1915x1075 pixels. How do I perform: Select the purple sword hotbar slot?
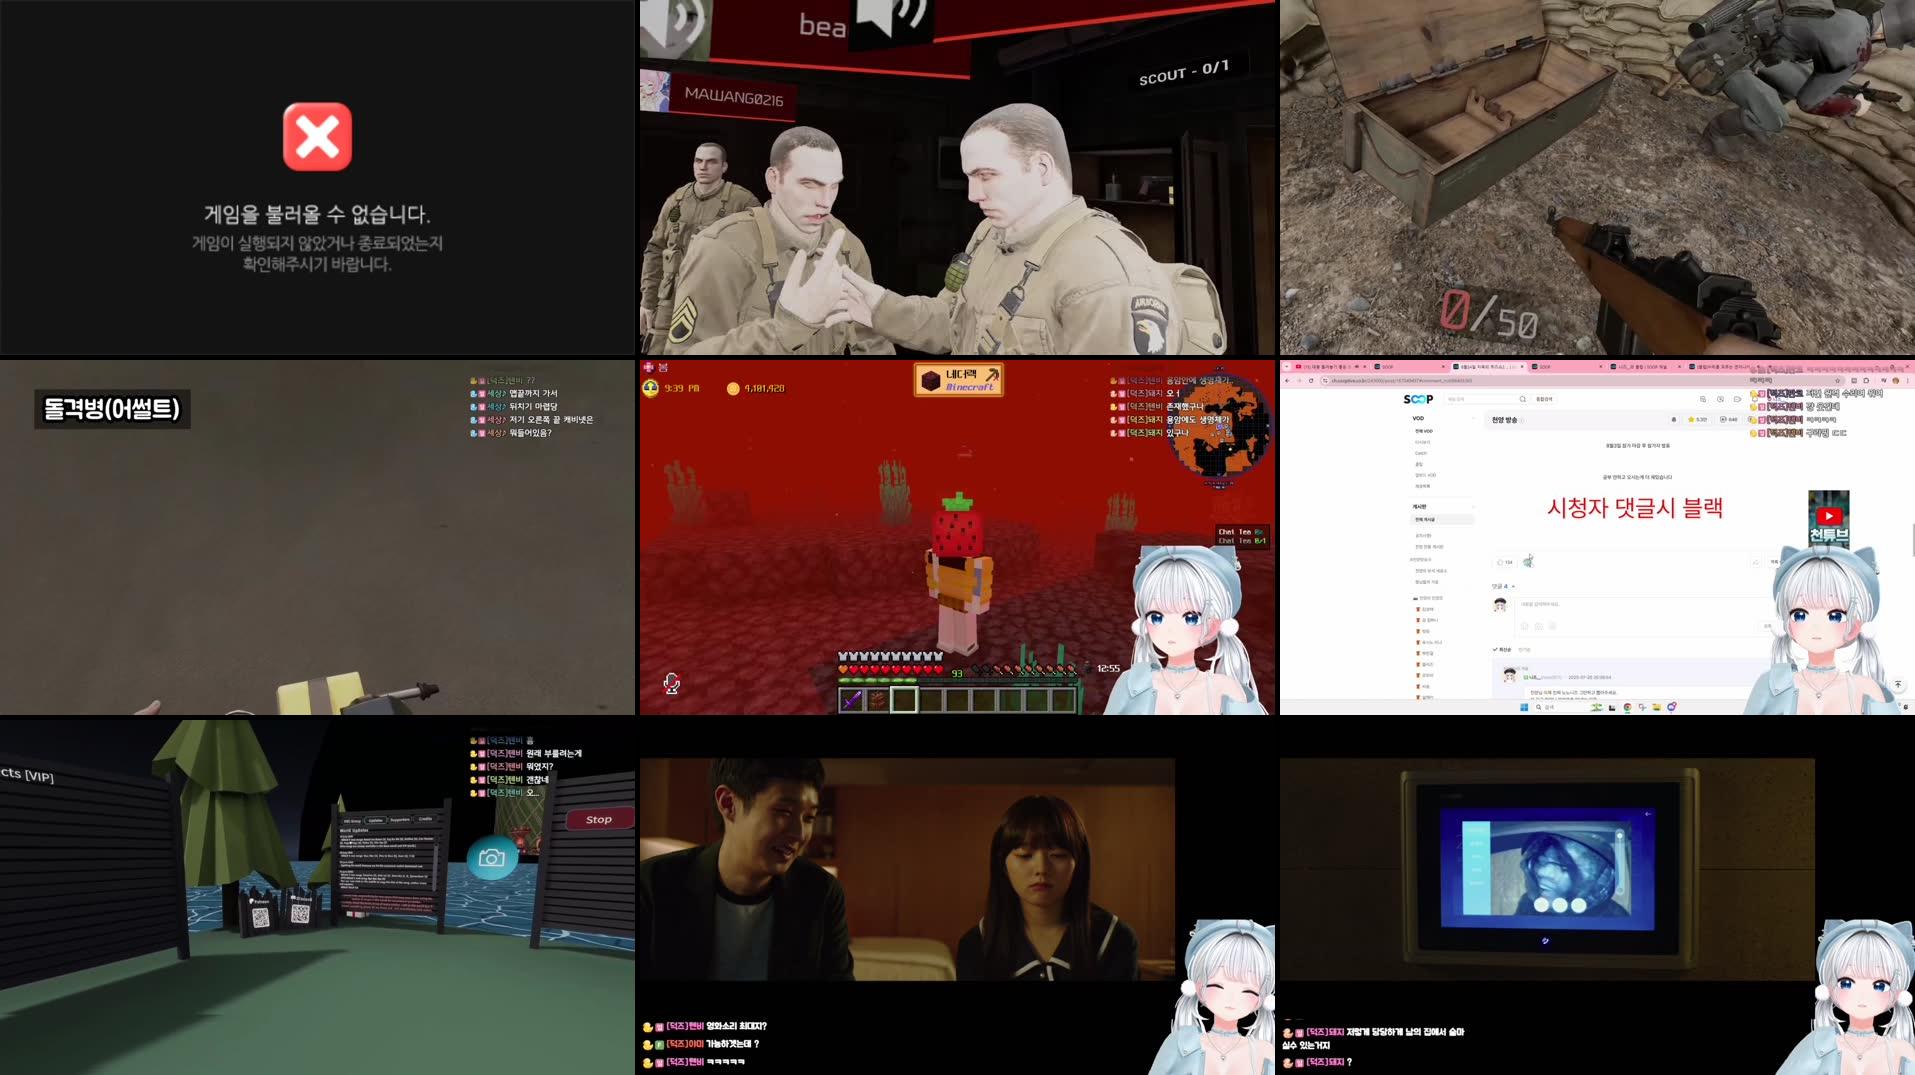[x=851, y=700]
